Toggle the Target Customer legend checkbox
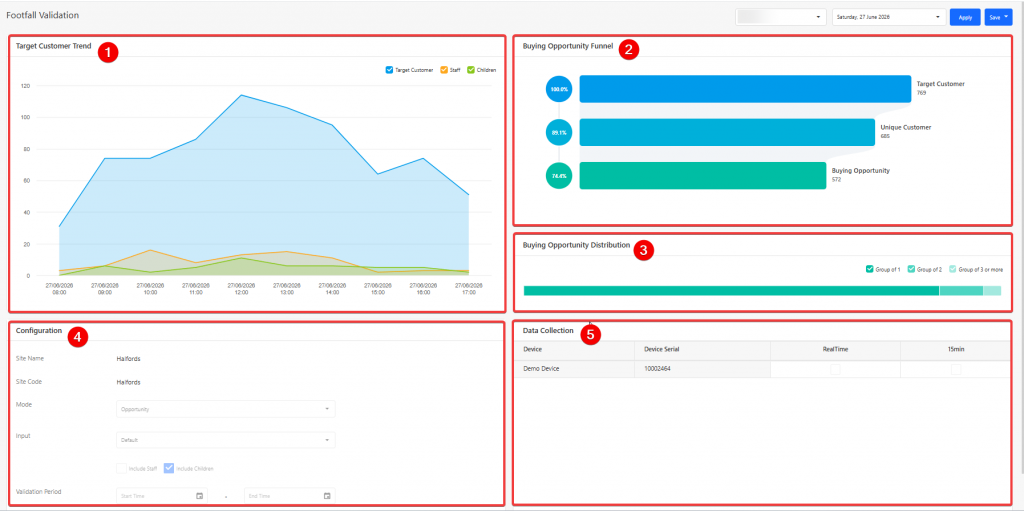 [389, 69]
